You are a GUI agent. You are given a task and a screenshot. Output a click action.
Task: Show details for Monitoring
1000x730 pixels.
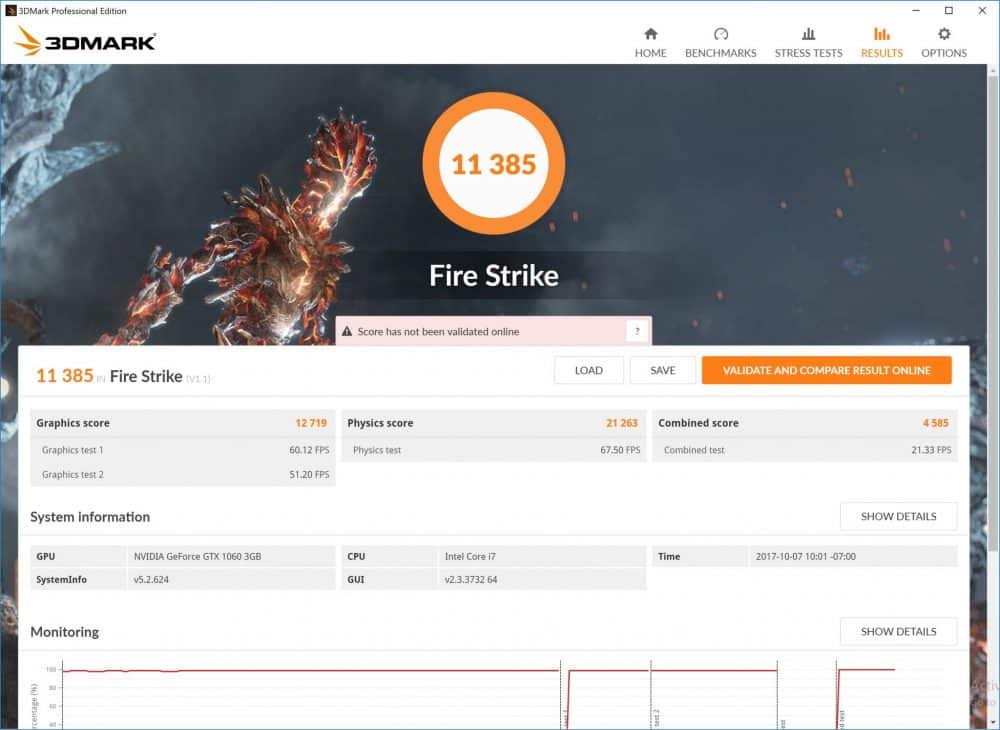899,632
